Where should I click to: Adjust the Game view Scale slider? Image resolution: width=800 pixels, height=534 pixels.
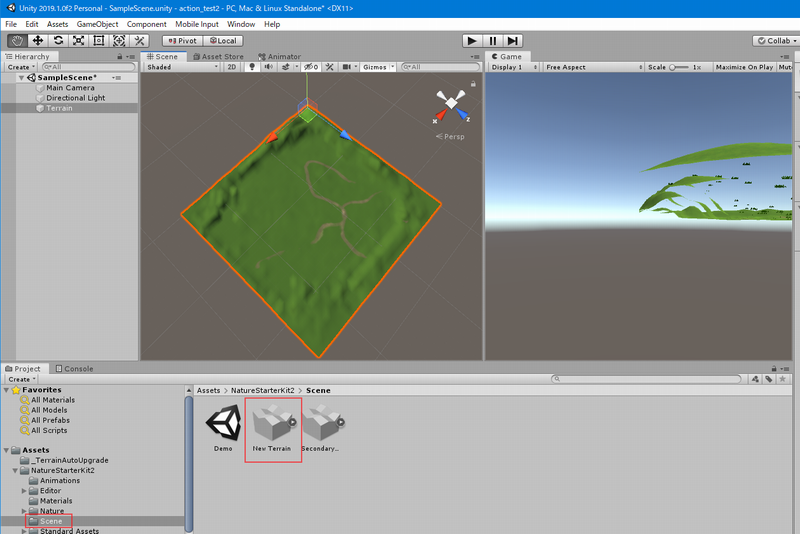680,67
